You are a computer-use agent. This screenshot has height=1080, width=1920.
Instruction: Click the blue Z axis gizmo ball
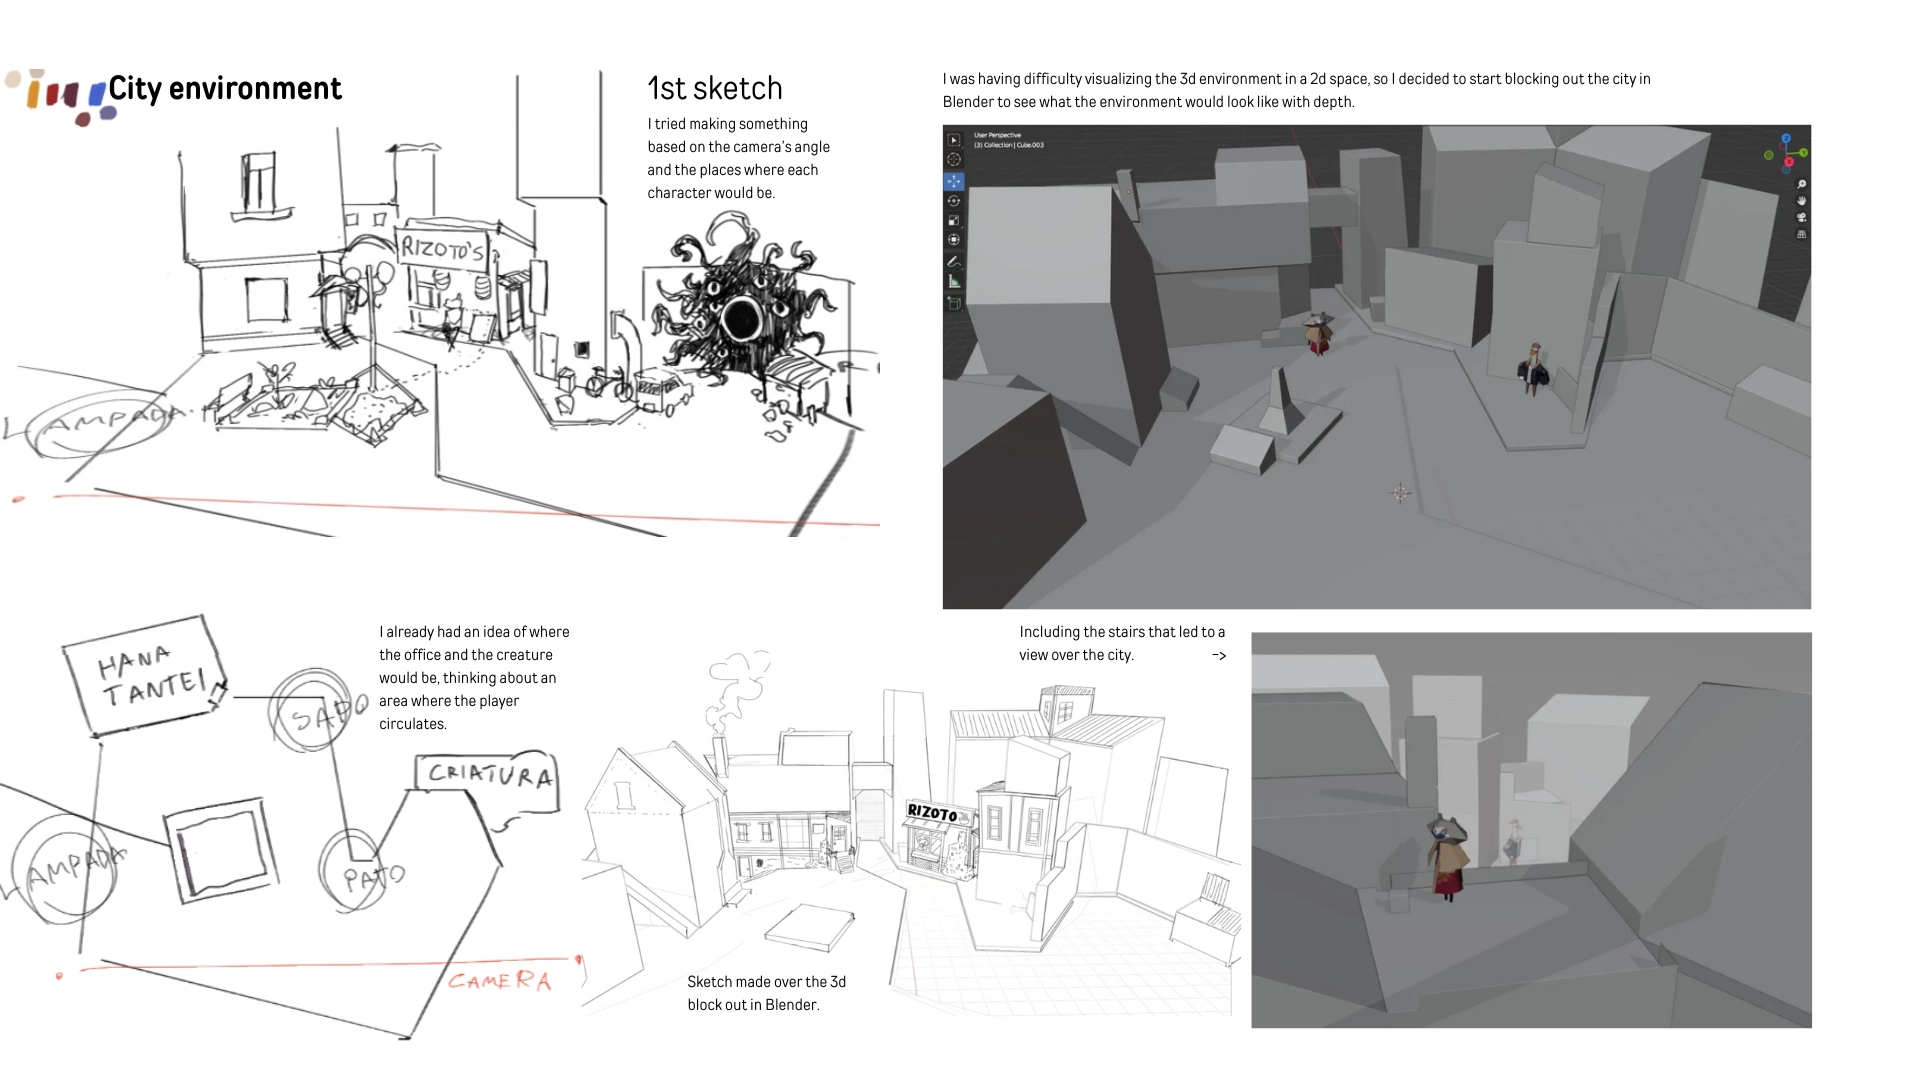click(1786, 138)
